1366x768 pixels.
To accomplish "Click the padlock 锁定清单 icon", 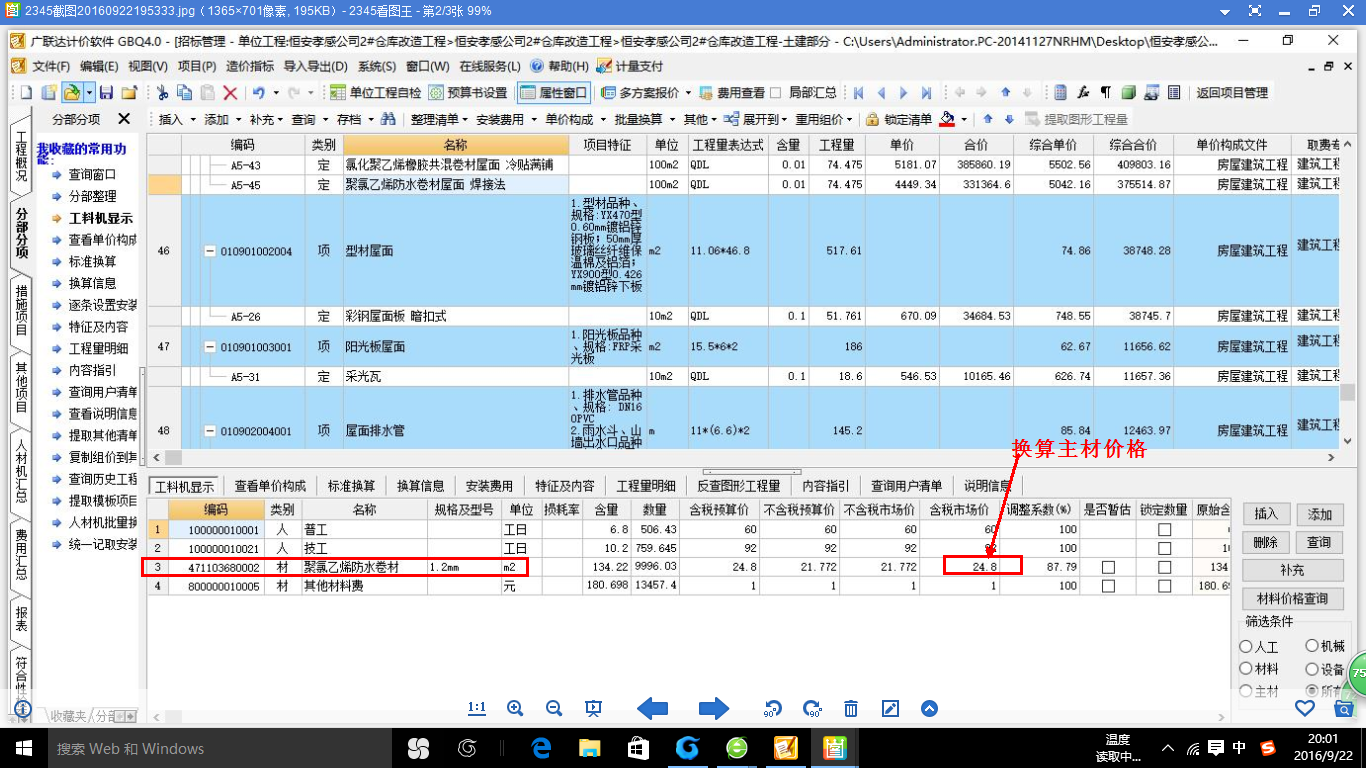I will tap(872, 119).
